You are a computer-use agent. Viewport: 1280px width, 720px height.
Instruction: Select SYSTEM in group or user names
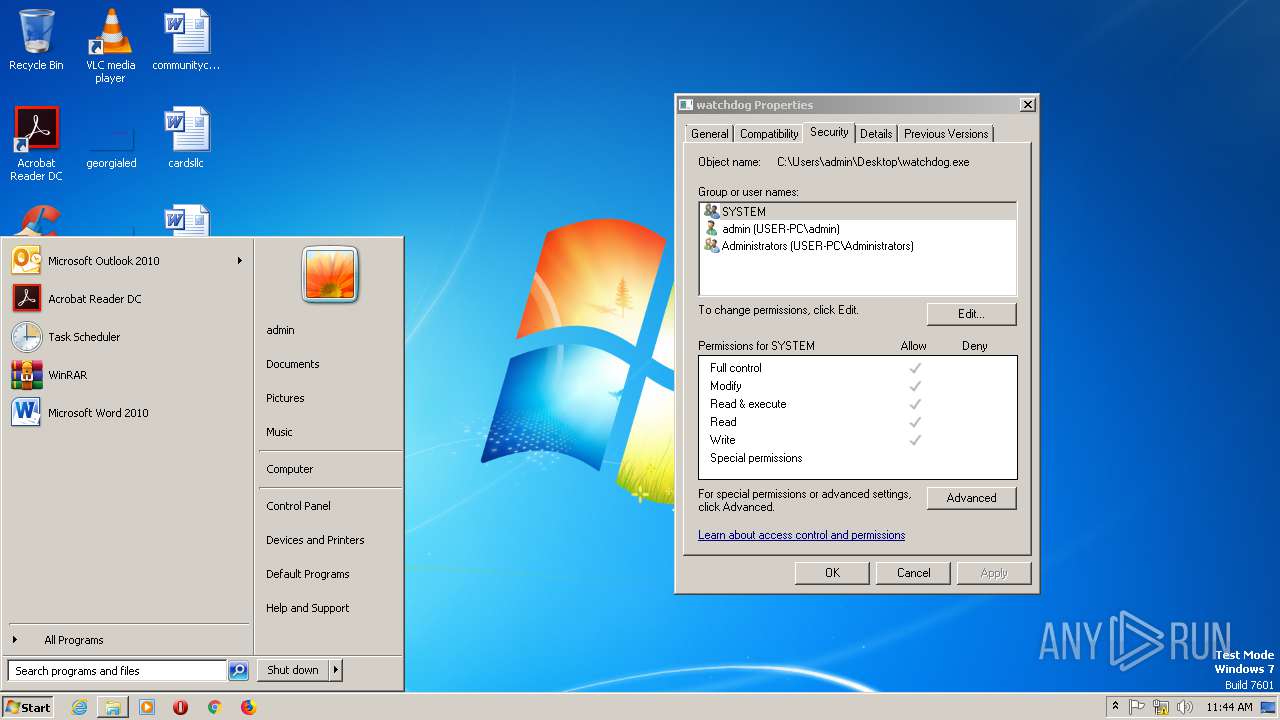(x=857, y=212)
